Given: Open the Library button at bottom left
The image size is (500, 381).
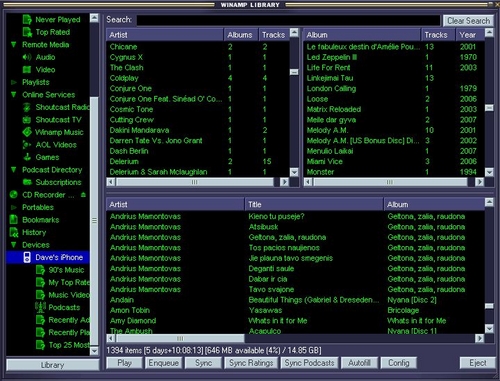Looking at the screenshot, I should (53, 365).
